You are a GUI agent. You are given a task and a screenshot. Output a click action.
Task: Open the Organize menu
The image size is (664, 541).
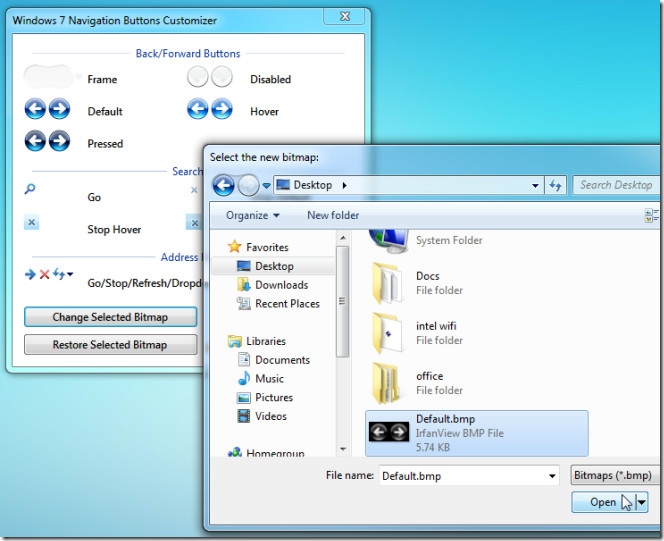tap(253, 215)
